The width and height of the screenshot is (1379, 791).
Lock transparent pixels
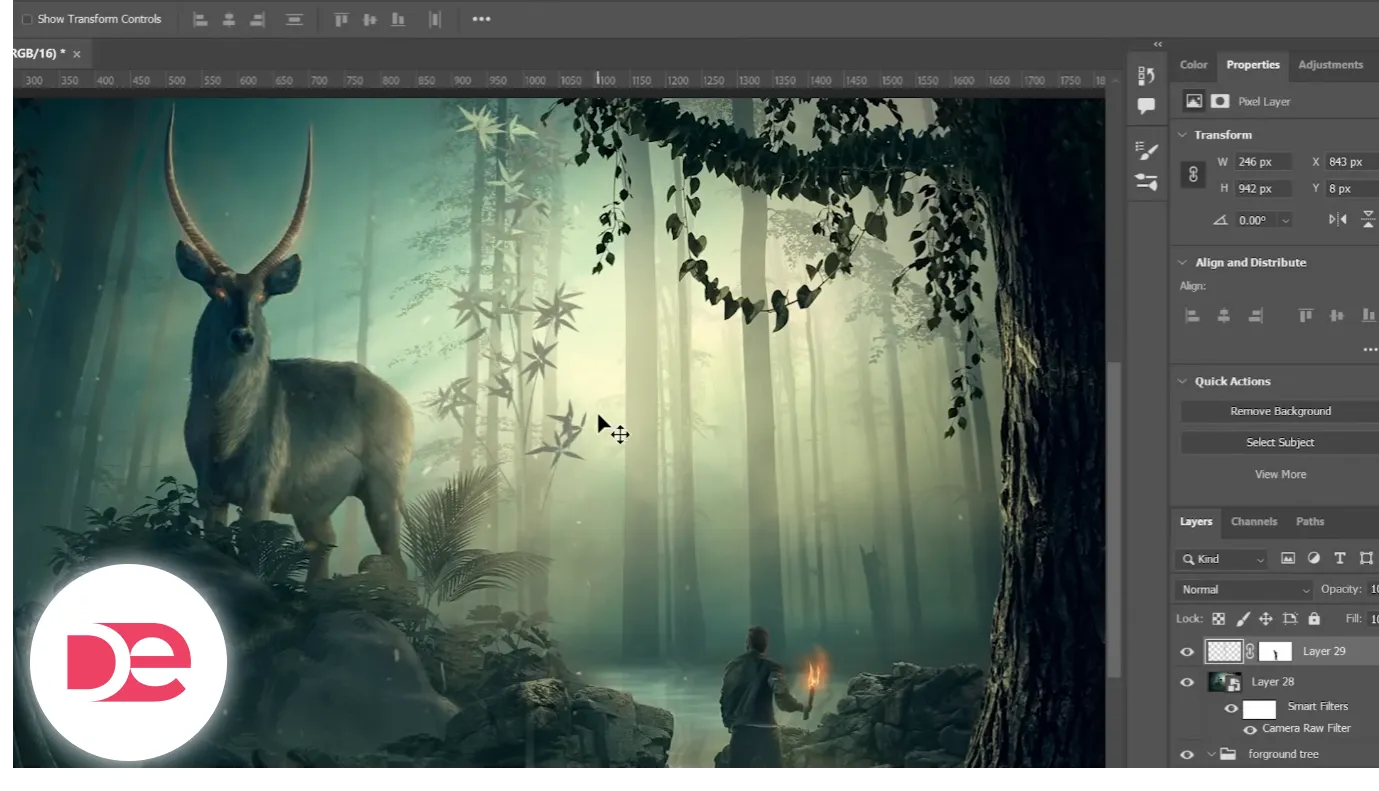coord(1218,619)
